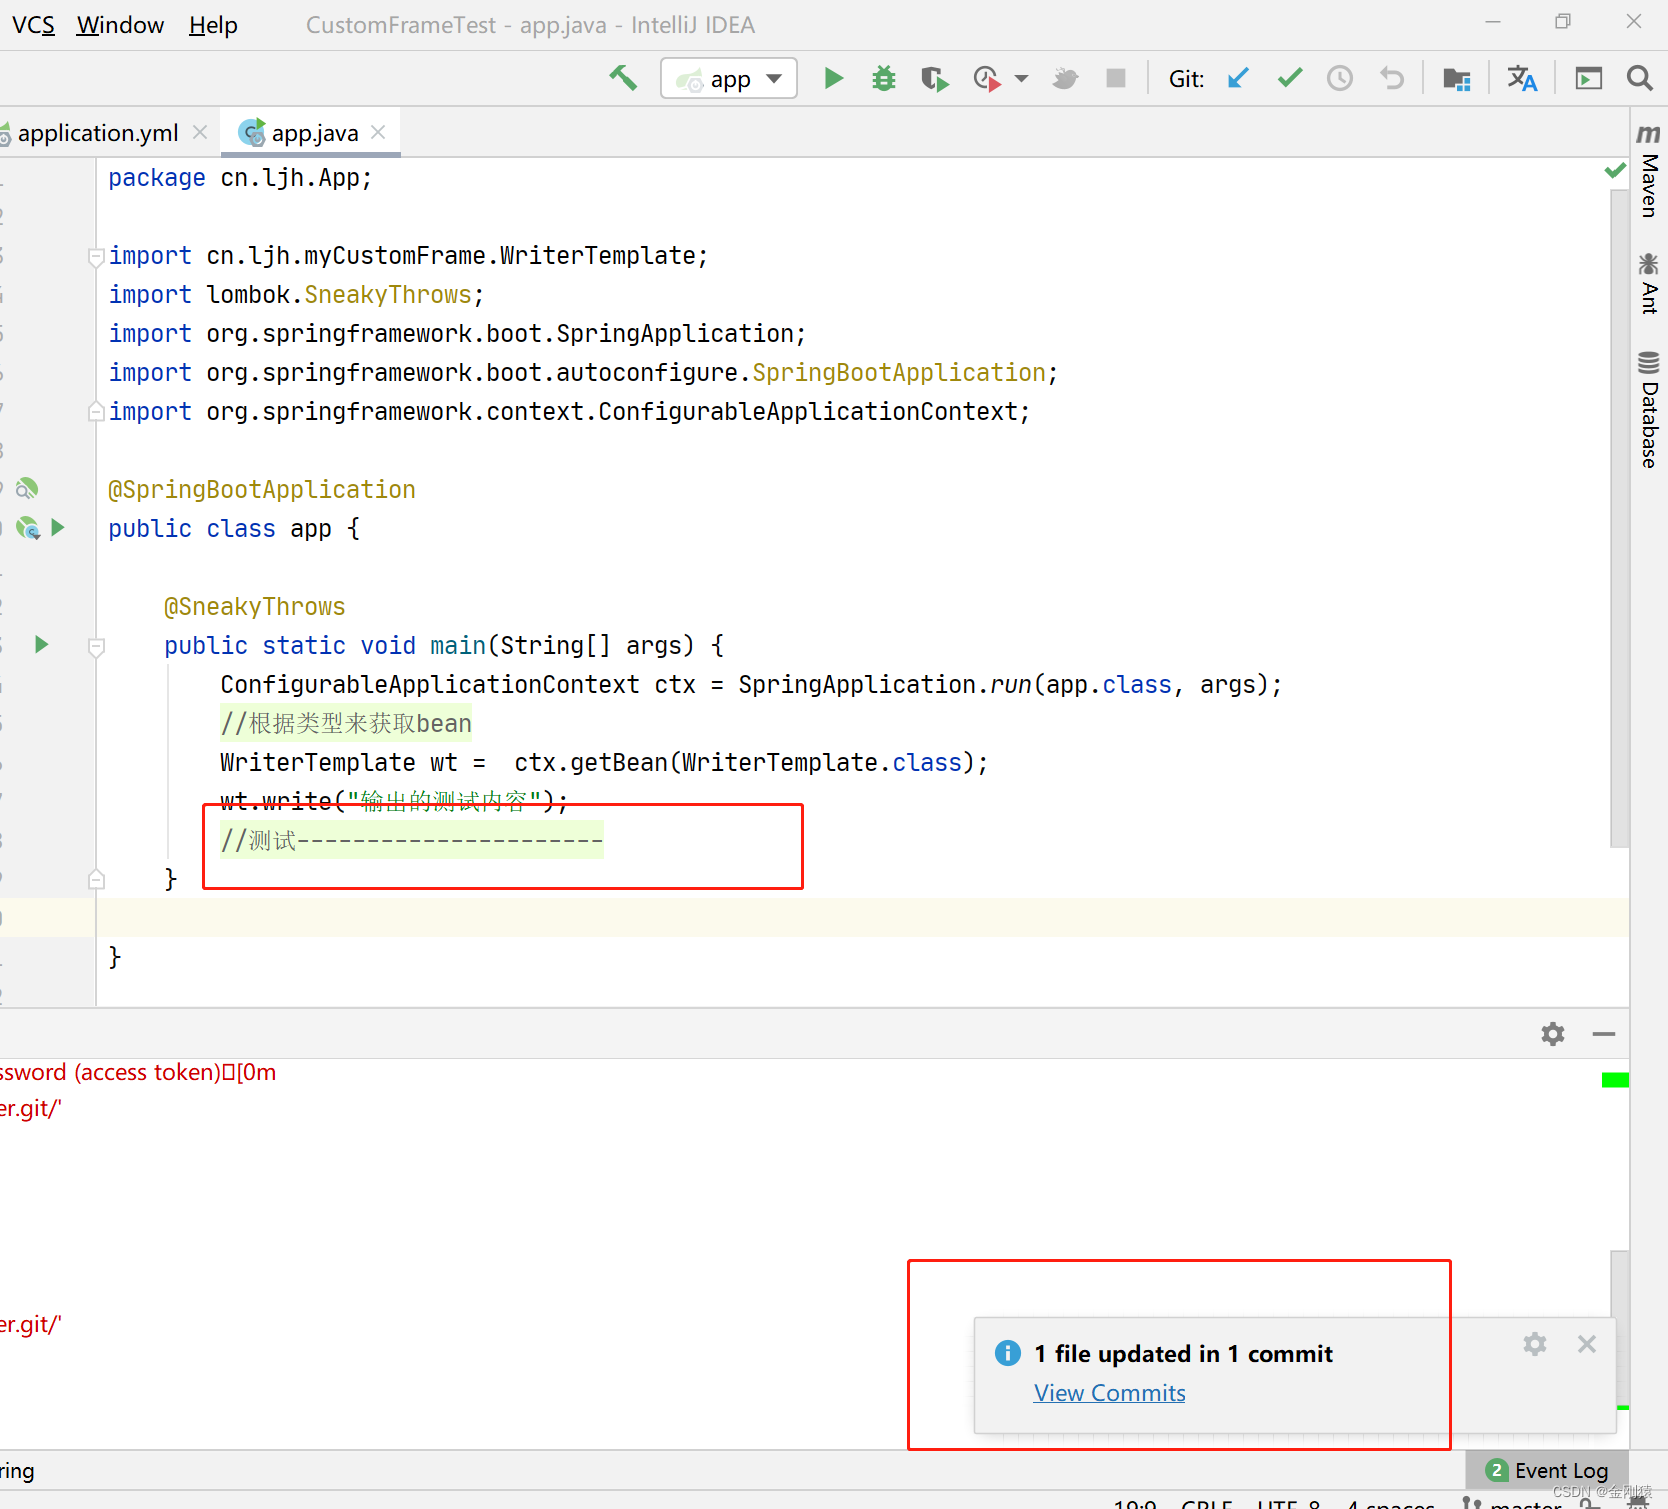Click the //测试 comment line
The image size is (1668, 1509).
(412, 841)
